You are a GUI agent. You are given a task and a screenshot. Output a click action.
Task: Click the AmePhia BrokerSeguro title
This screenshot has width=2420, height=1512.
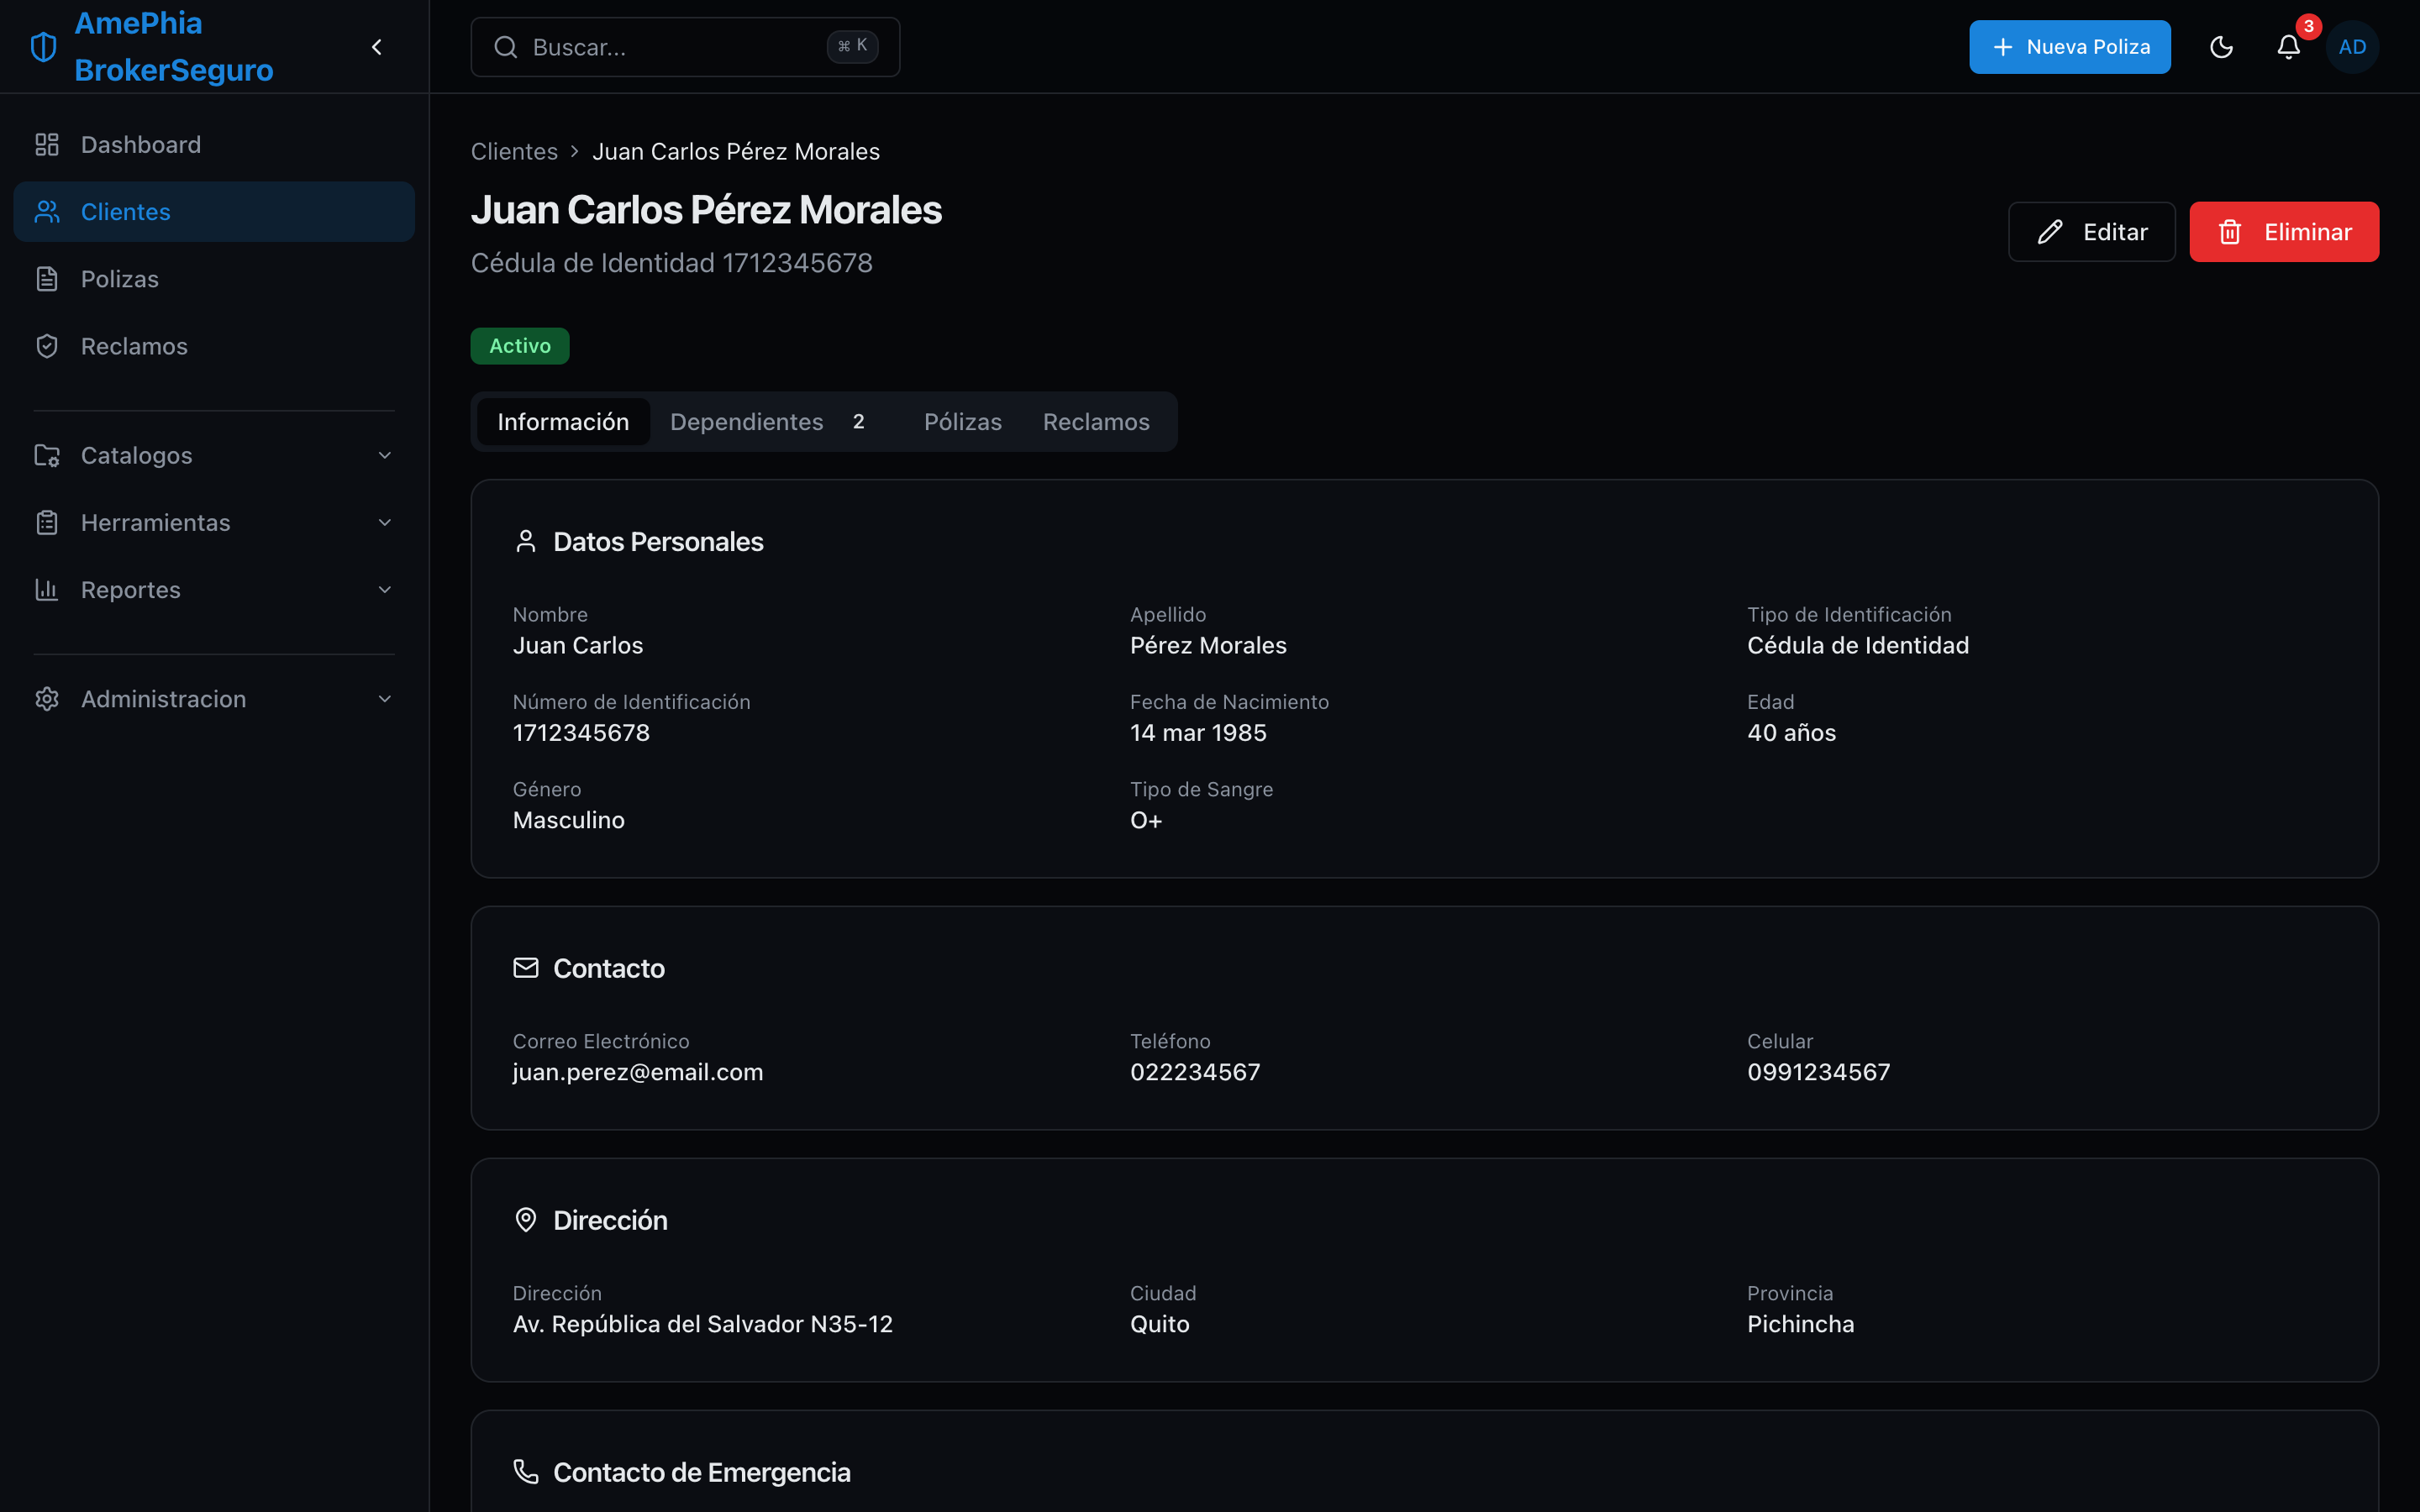pos(174,47)
